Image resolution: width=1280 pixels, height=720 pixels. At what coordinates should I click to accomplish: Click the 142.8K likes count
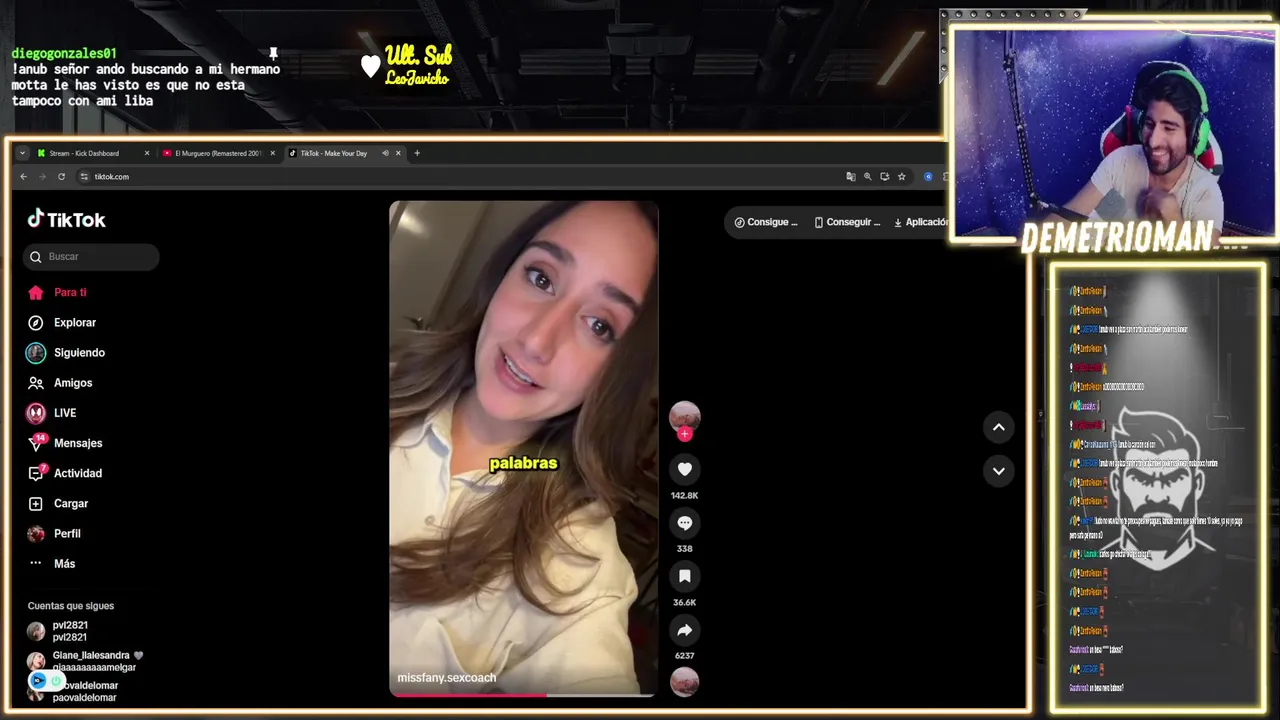(x=685, y=495)
